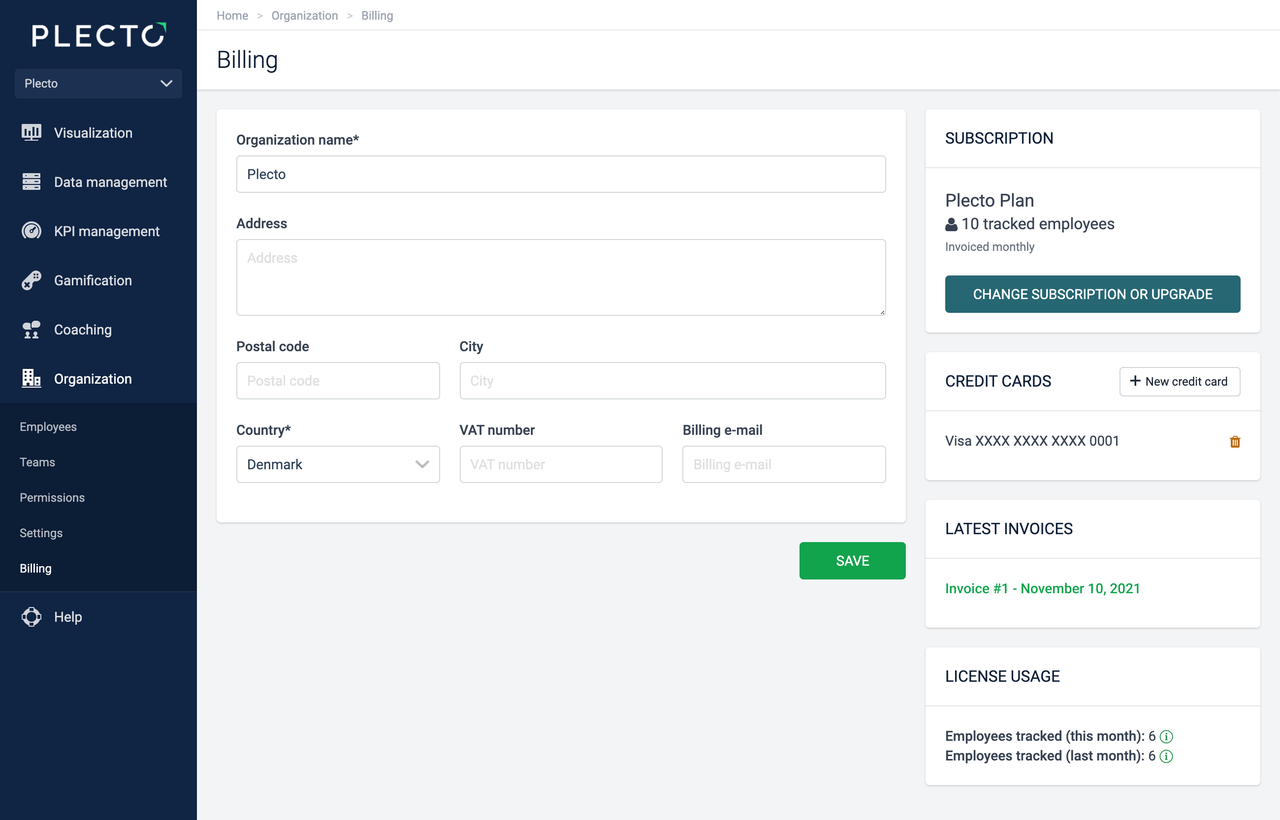Click the Data management server icon

31,182
